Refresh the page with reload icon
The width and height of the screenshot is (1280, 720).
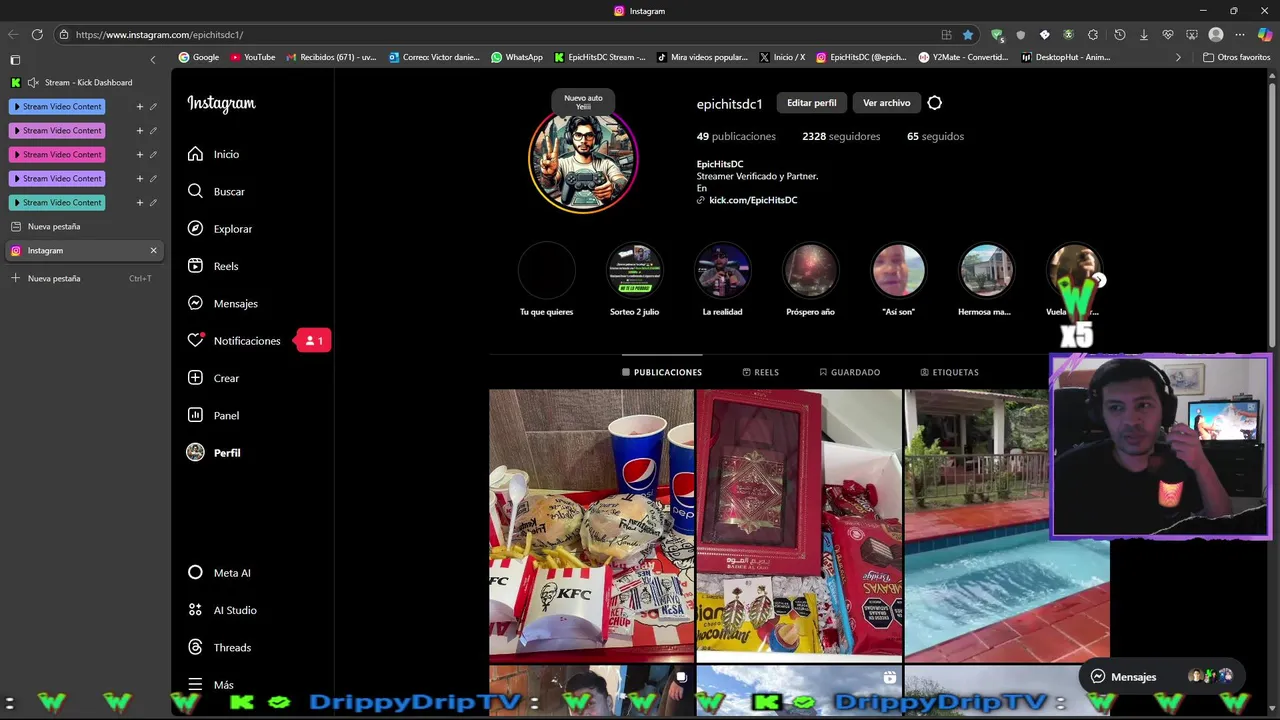pyautogui.click(x=37, y=34)
